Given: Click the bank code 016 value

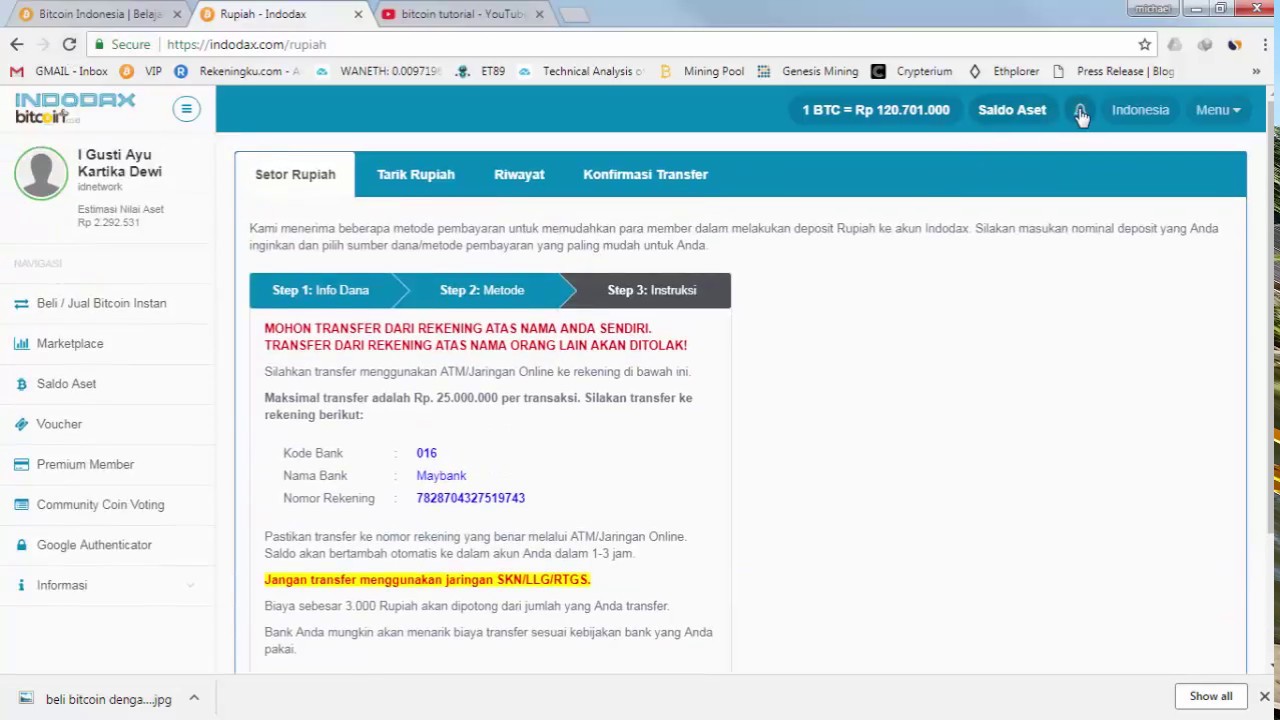Looking at the screenshot, I should [426, 453].
